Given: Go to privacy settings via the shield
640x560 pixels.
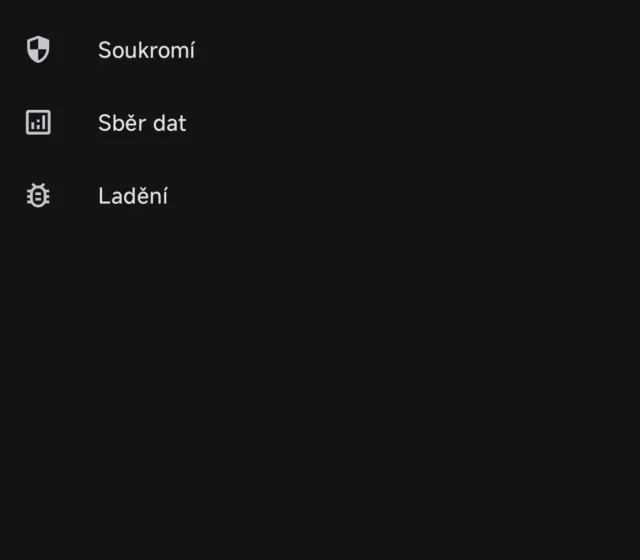Looking at the screenshot, I should click(x=38, y=50).
